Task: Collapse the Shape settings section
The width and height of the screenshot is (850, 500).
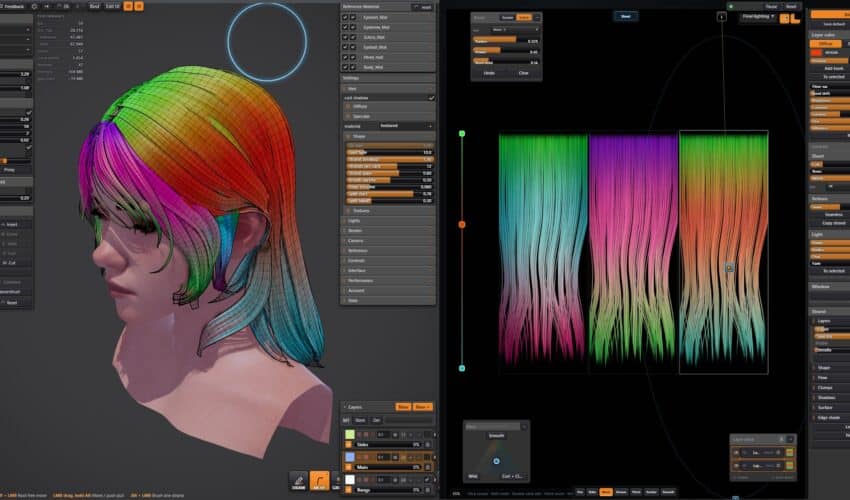Action: pyautogui.click(x=388, y=137)
